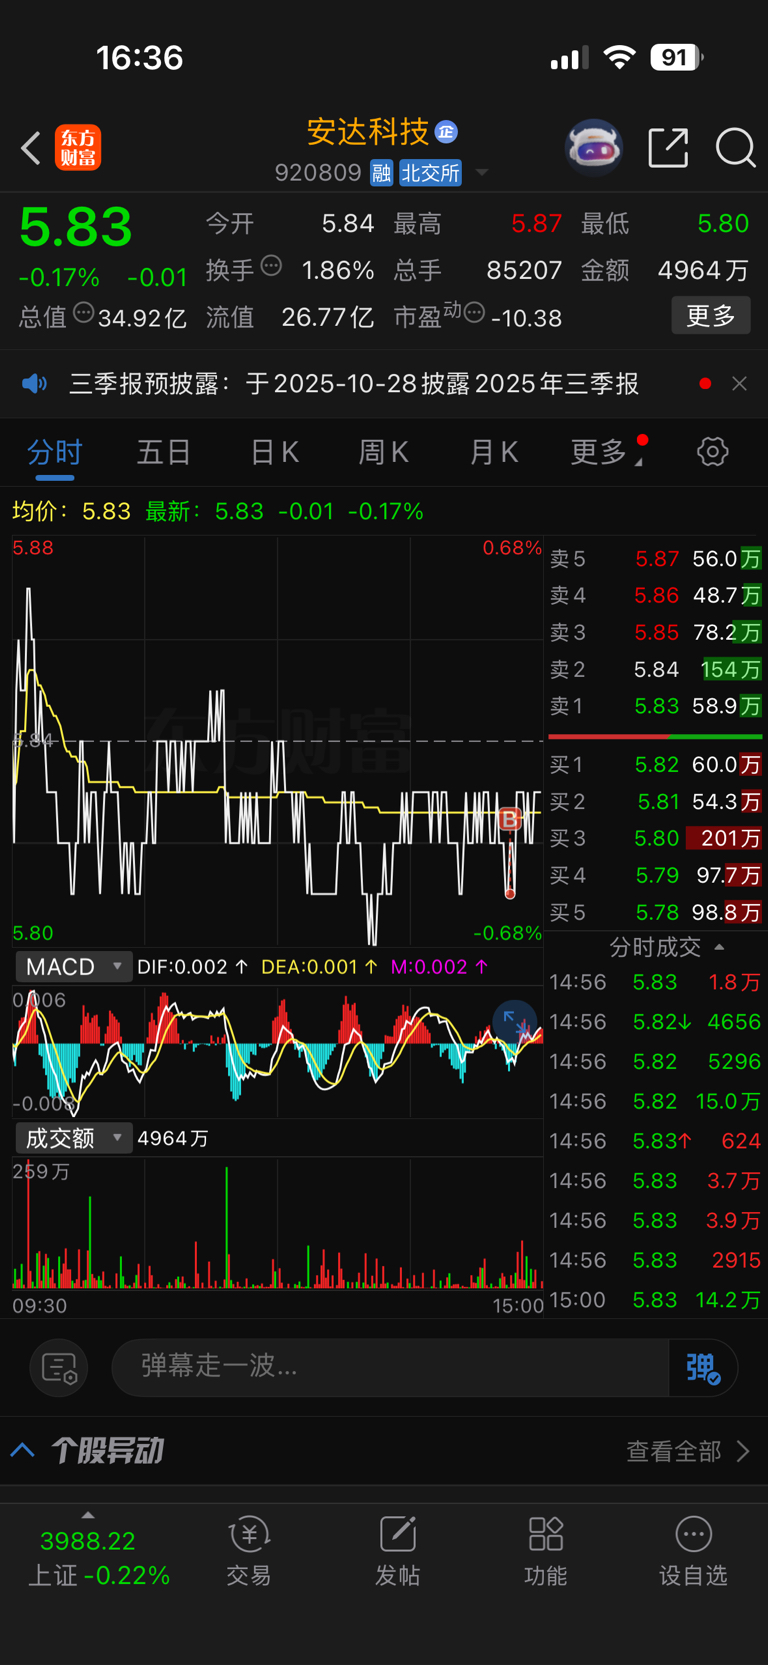
Task: Tap the 融 margin badge
Action: pyautogui.click(x=381, y=173)
